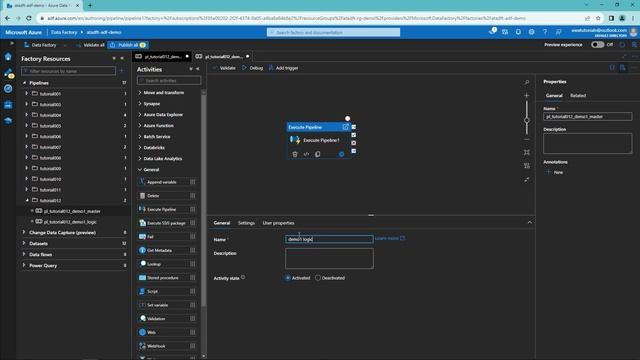
Task: Search the canvas with magnifier icon
Action: (527, 82)
